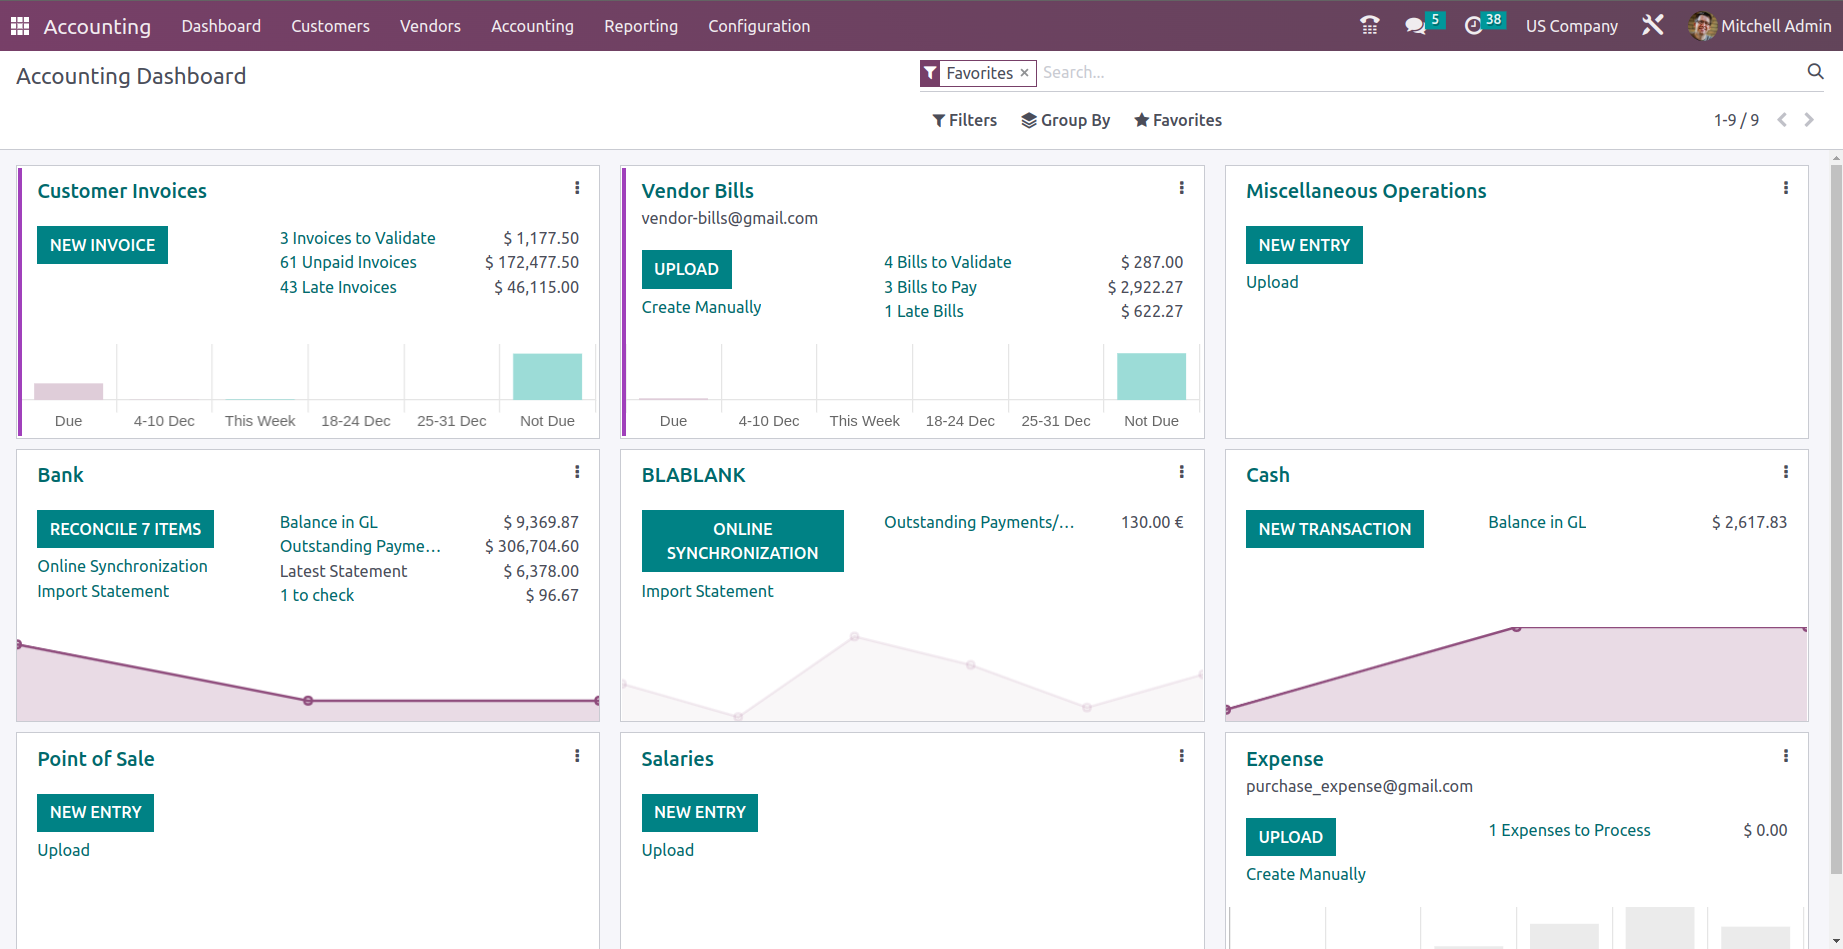Click Online Synchronization link on Bank card

pos(123,566)
